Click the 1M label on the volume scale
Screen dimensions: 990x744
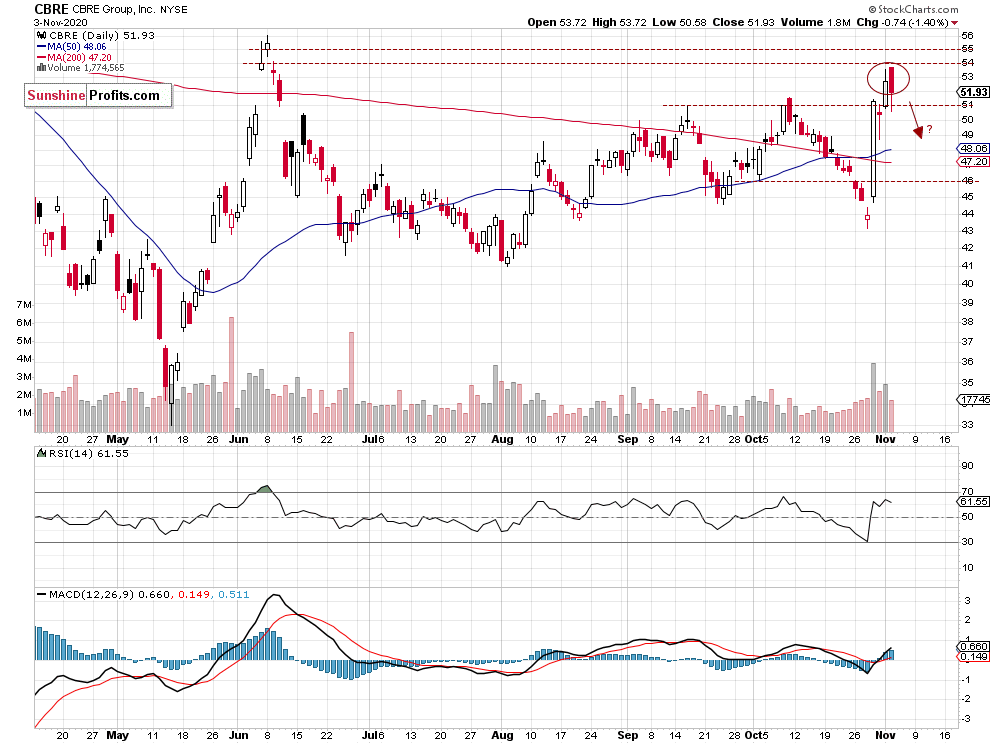pos(24,413)
